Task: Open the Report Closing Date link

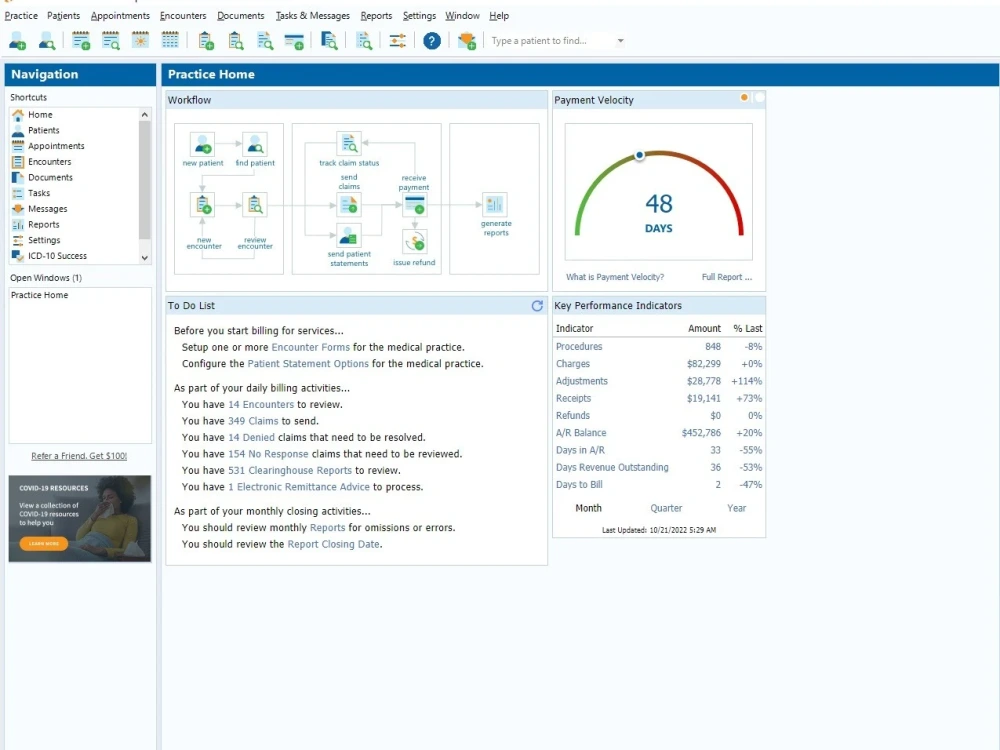Action: [x=334, y=545]
